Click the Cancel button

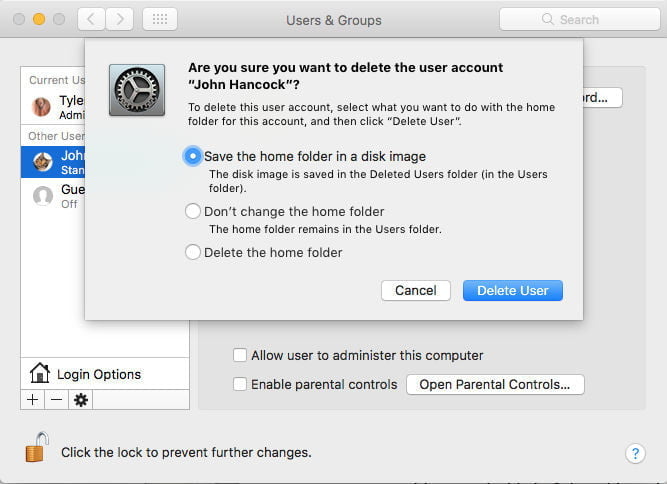(416, 290)
